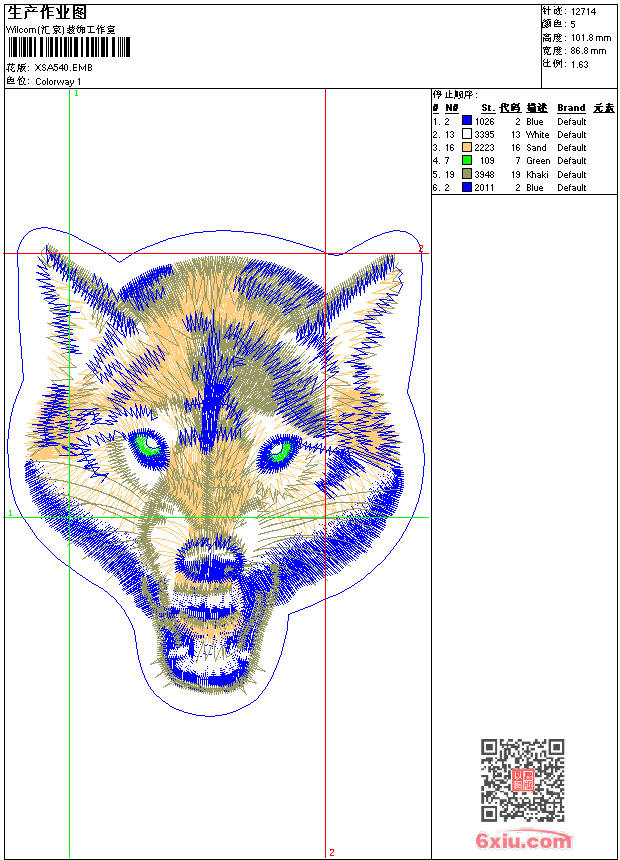The height and width of the screenshot is (860, 620).
Task: Select stitch count 109 in the Green row
Action: coord(487,161)
